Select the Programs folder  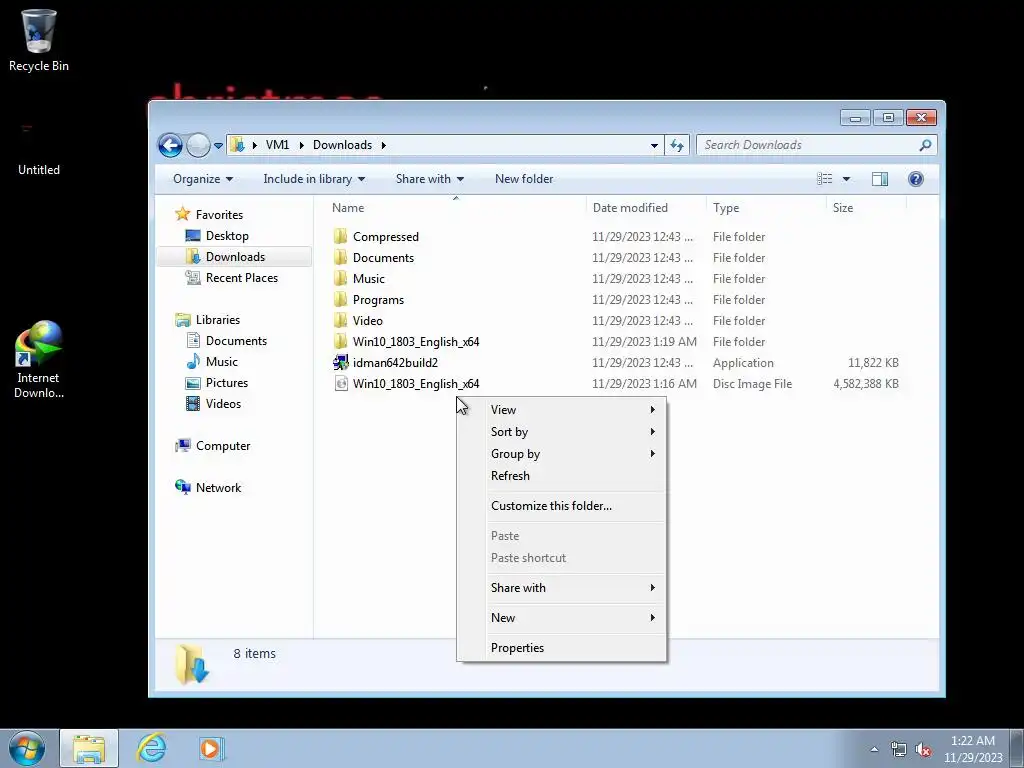tap(378, 300)
